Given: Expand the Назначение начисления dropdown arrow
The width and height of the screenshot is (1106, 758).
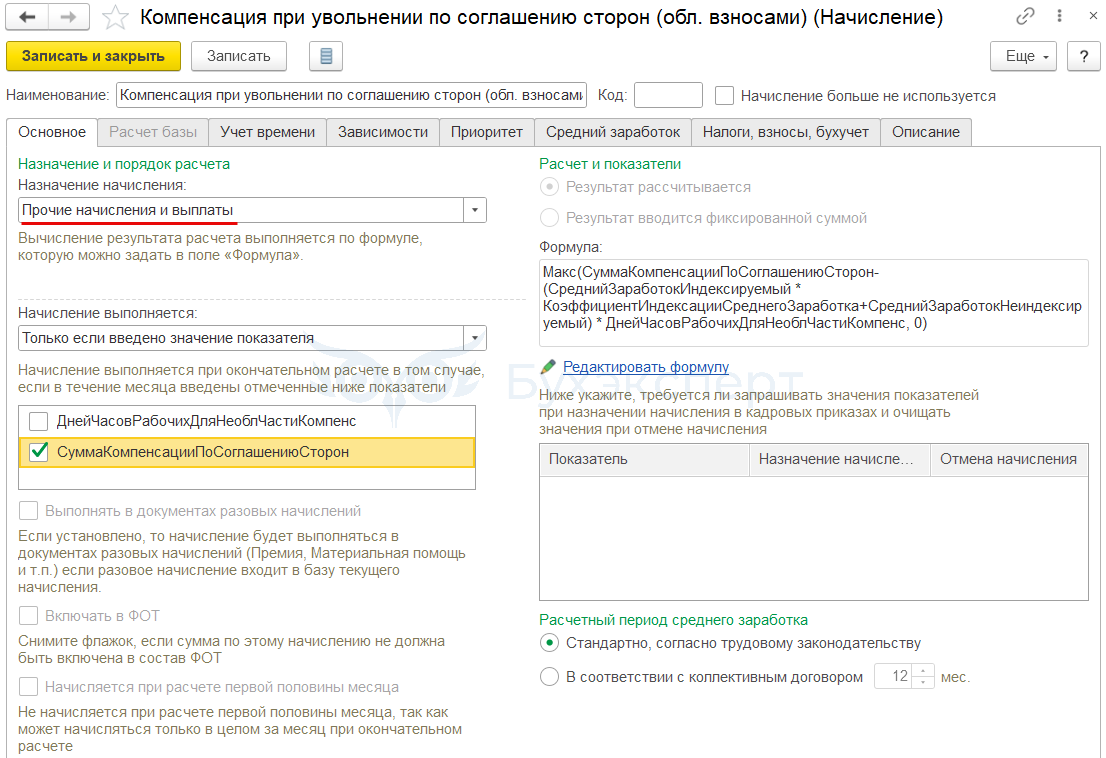Looking at the screenshot, I should [475, 210].
